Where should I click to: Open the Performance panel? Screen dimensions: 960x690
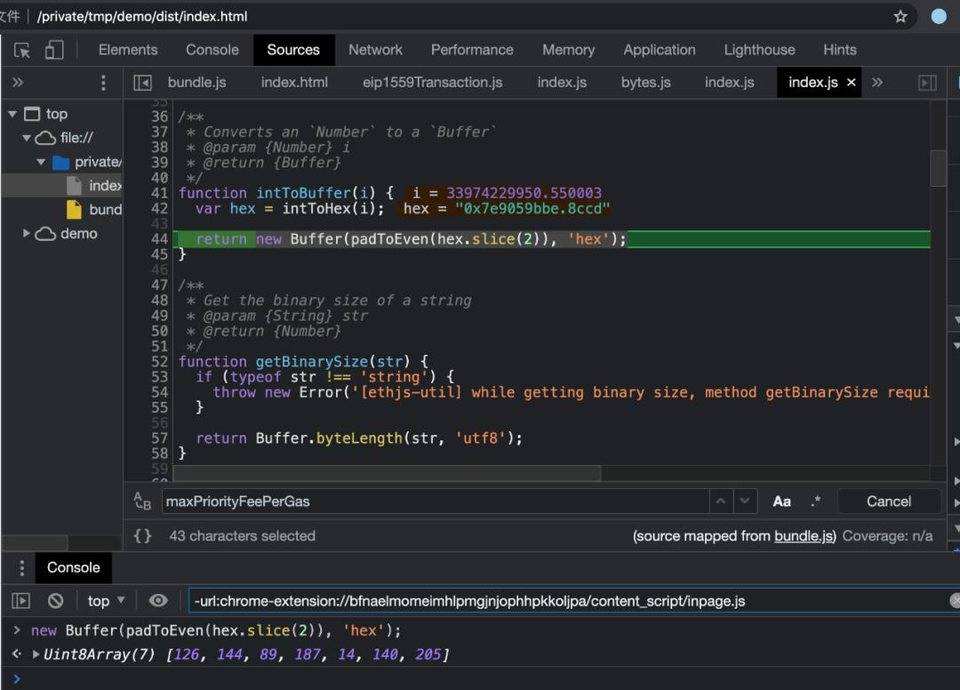coord(472,50)
